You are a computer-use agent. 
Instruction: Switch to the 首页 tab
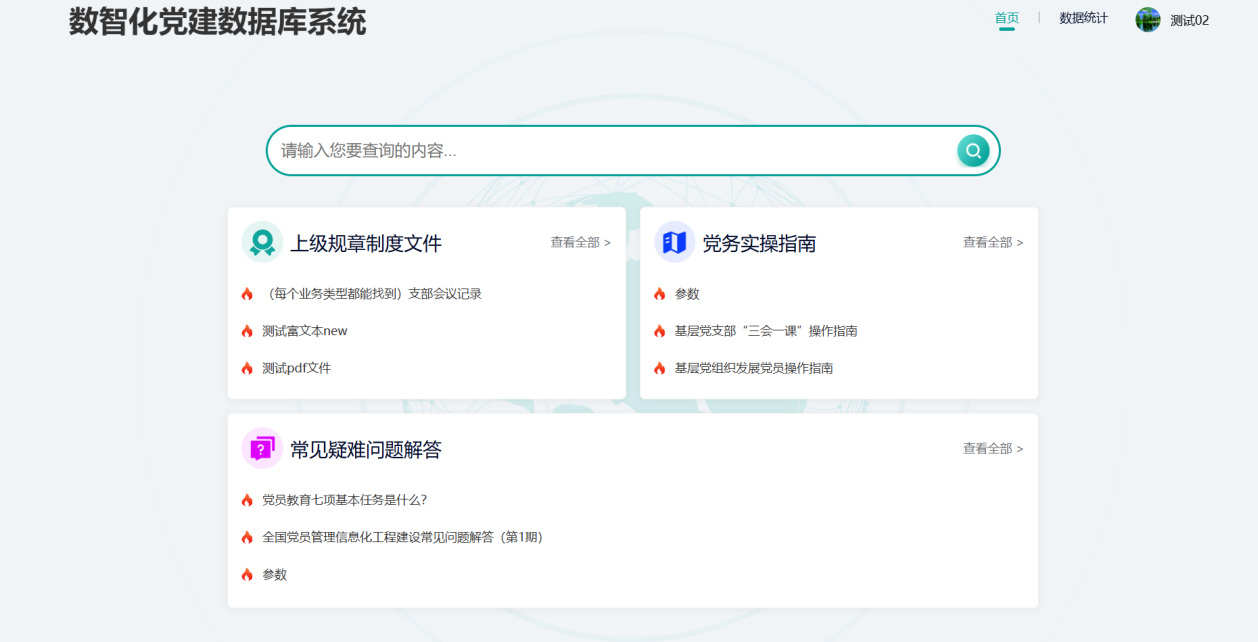point(1007,18)
